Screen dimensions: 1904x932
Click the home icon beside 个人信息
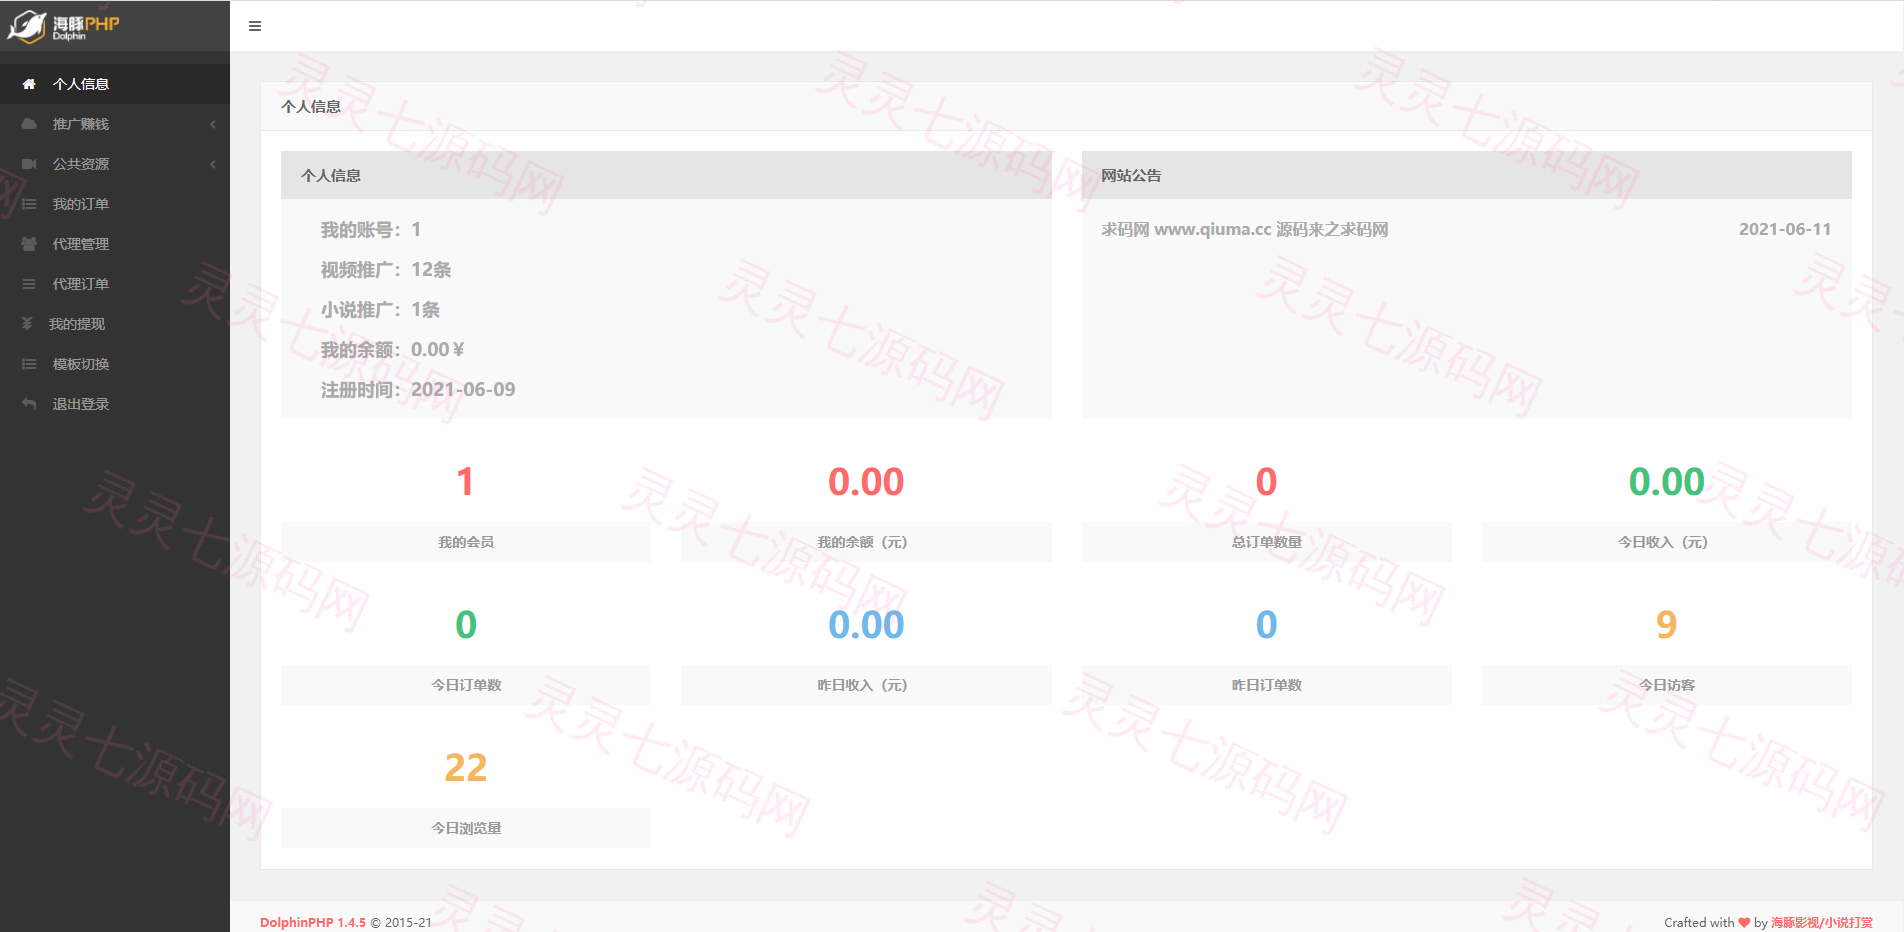click(29, 84)
